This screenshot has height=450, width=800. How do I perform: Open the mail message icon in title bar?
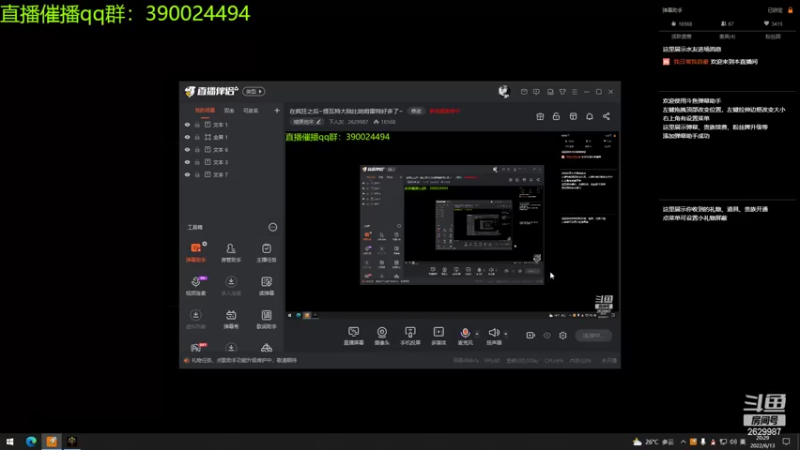tap(524, 92)
